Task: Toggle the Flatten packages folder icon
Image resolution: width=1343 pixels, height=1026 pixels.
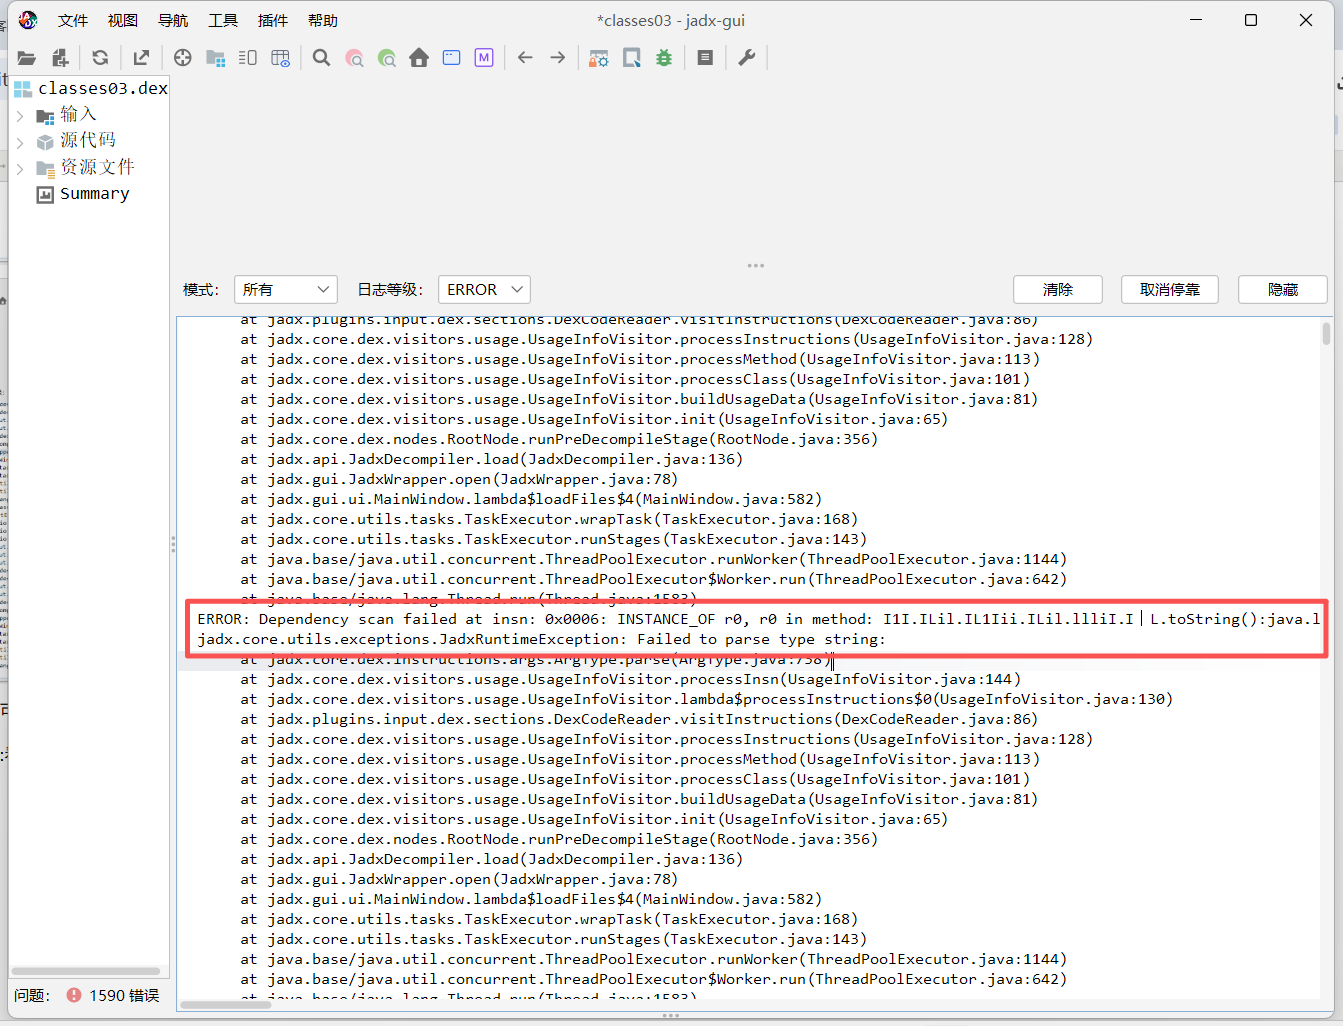Action: tap(215, 58)
